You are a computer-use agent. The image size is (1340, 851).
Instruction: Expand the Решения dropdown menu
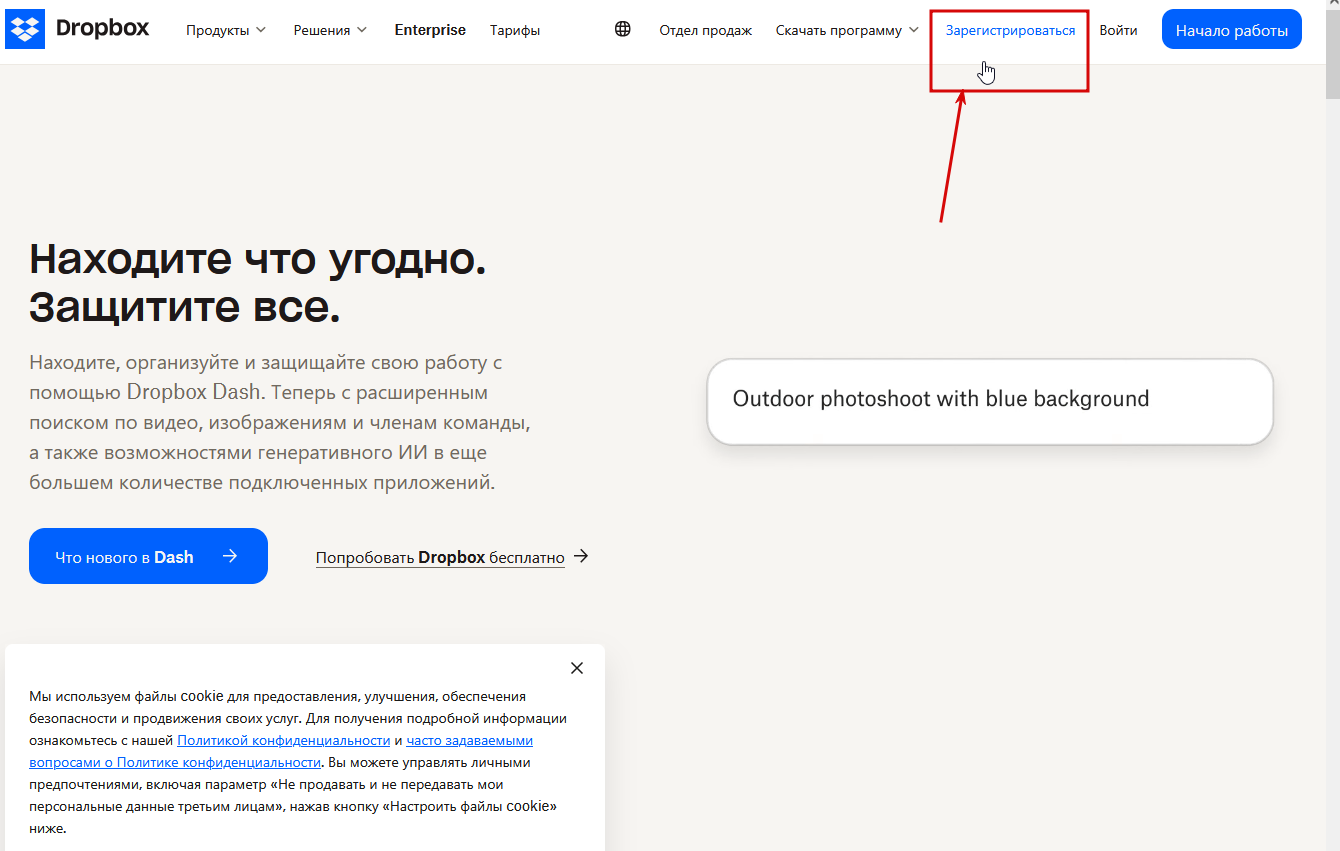coord(330,30)
